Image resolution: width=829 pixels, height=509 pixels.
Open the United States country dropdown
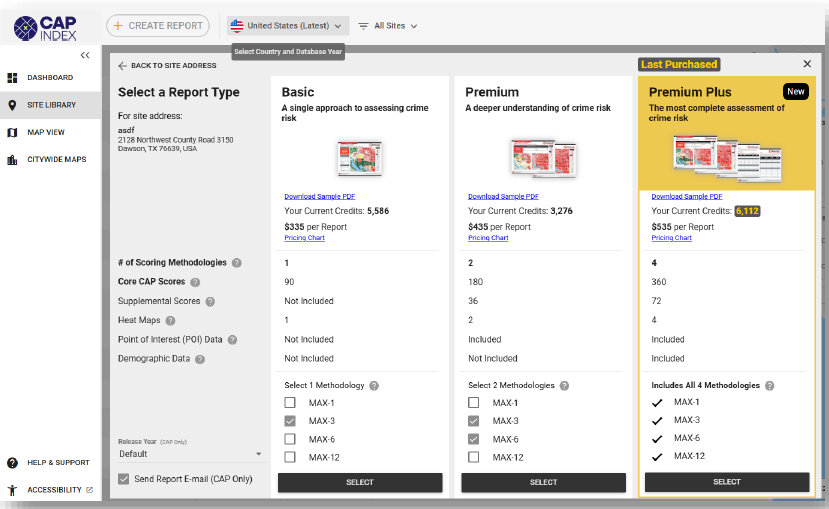point(286,26)
